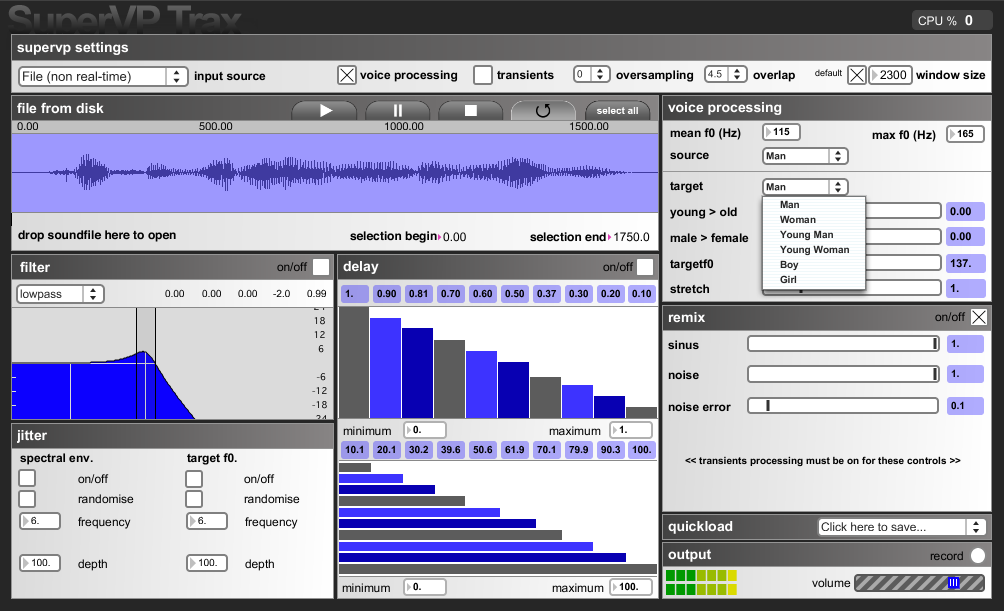Click the delay gain value 0.50
The image size is (1004, 611).
514,294
